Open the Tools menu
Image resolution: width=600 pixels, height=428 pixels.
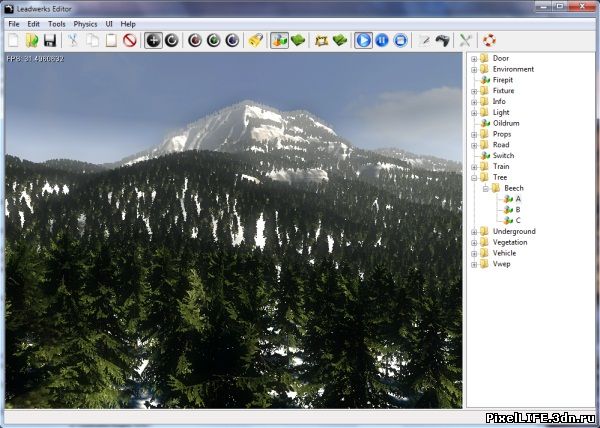click(57, 24)
